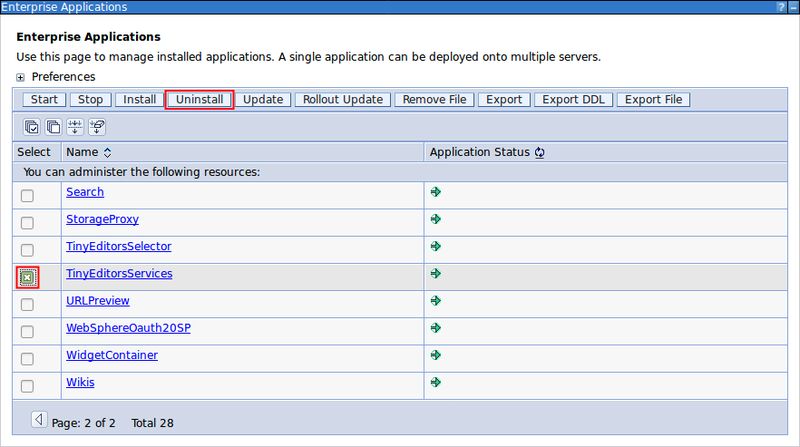Sort the table by Name column arrows

[x=107, y=153]
